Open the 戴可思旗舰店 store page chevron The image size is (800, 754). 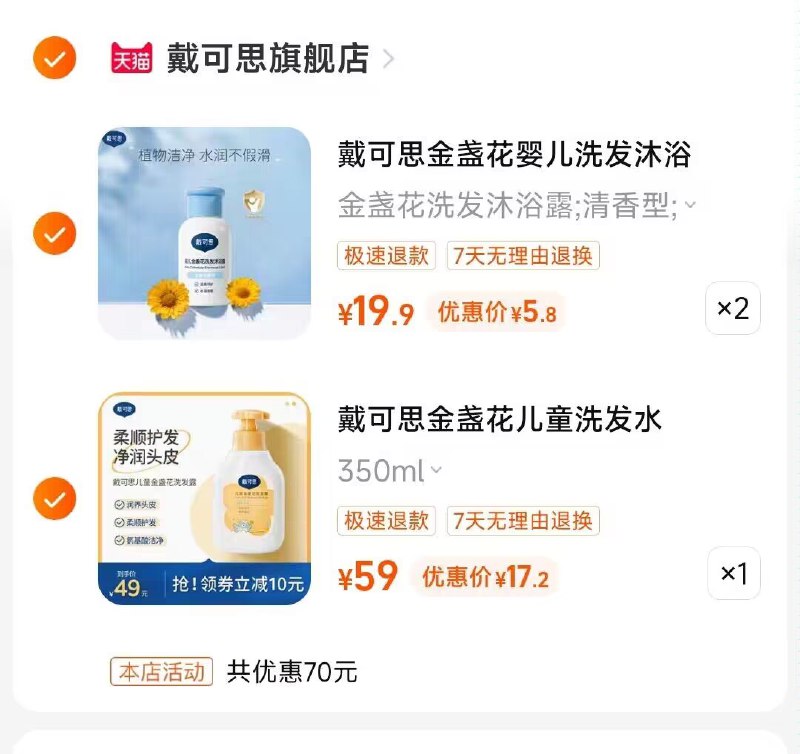(388, 59)
